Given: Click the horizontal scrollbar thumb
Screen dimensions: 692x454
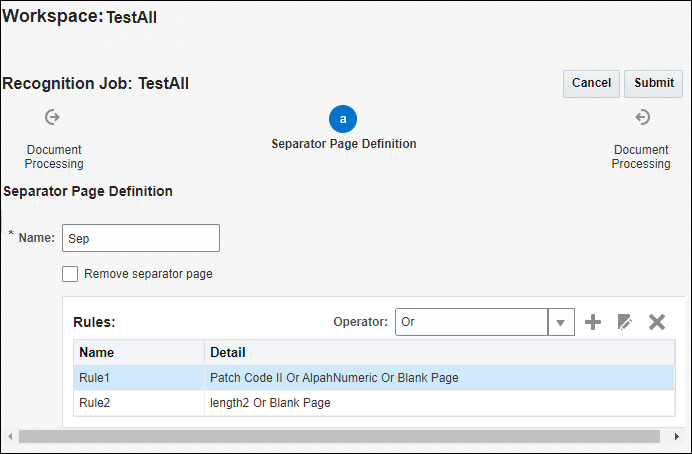Looking at the screenshot, I should (x=339, y=437).
